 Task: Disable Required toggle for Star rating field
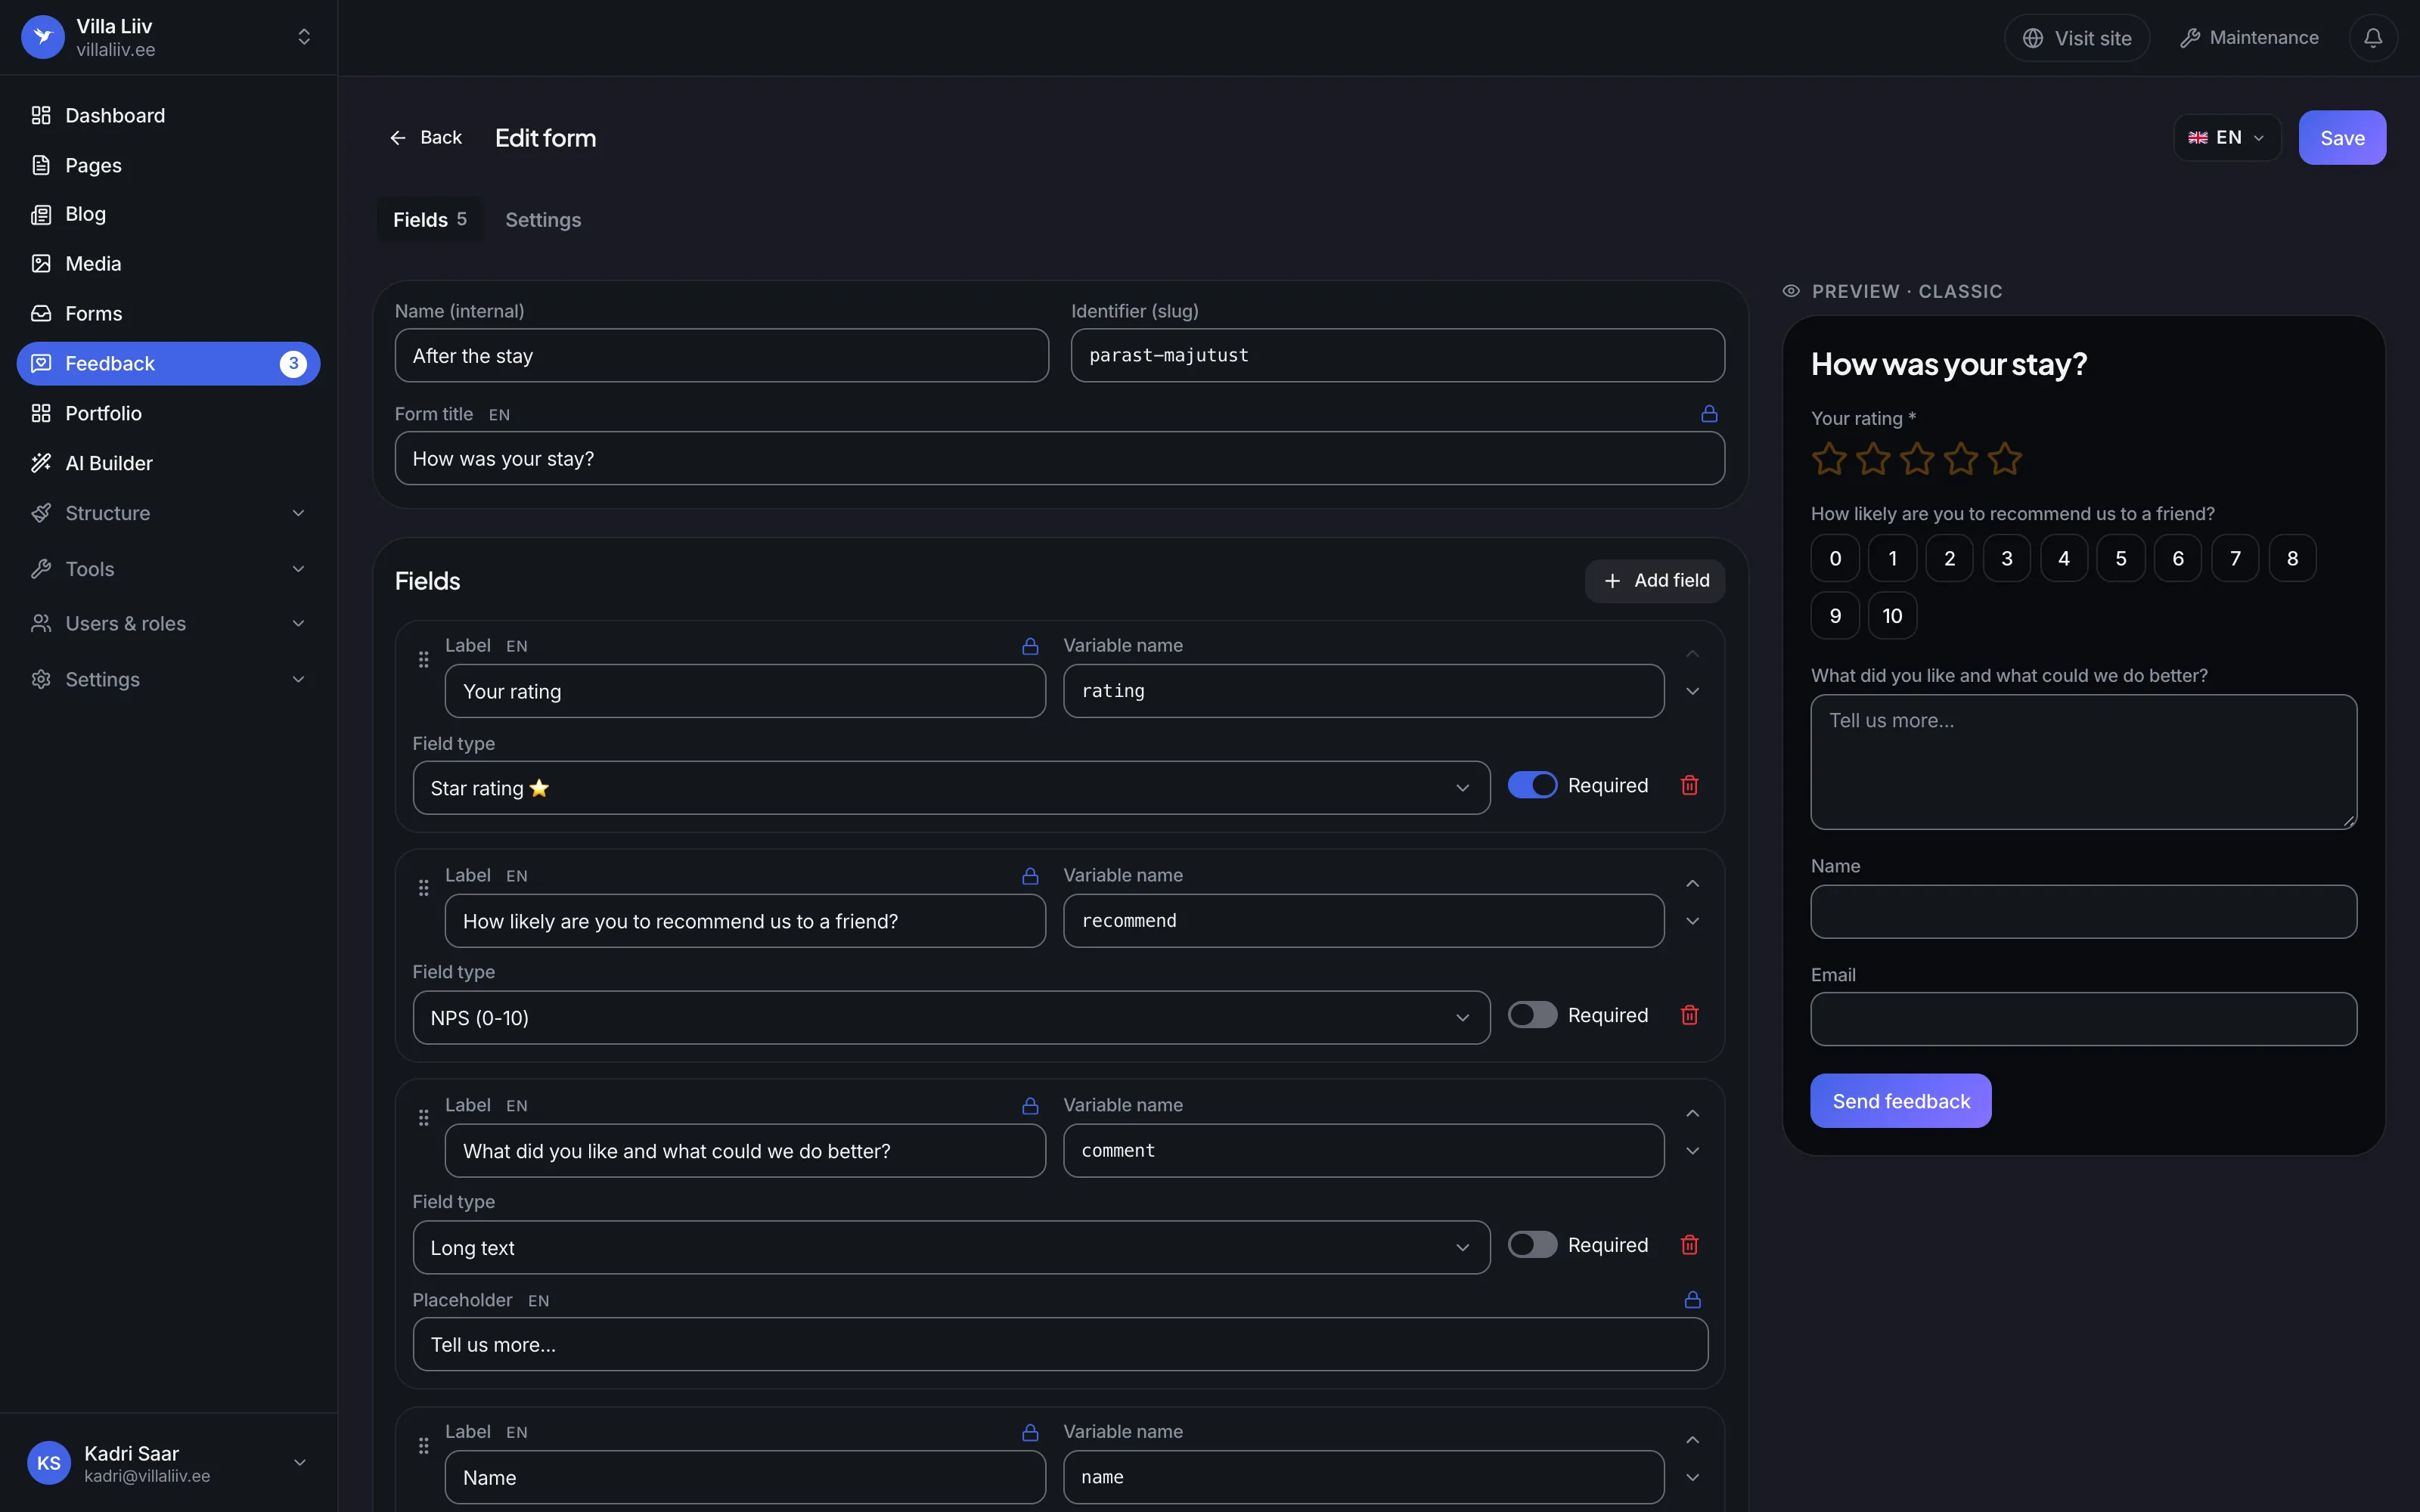[1532, 786]
